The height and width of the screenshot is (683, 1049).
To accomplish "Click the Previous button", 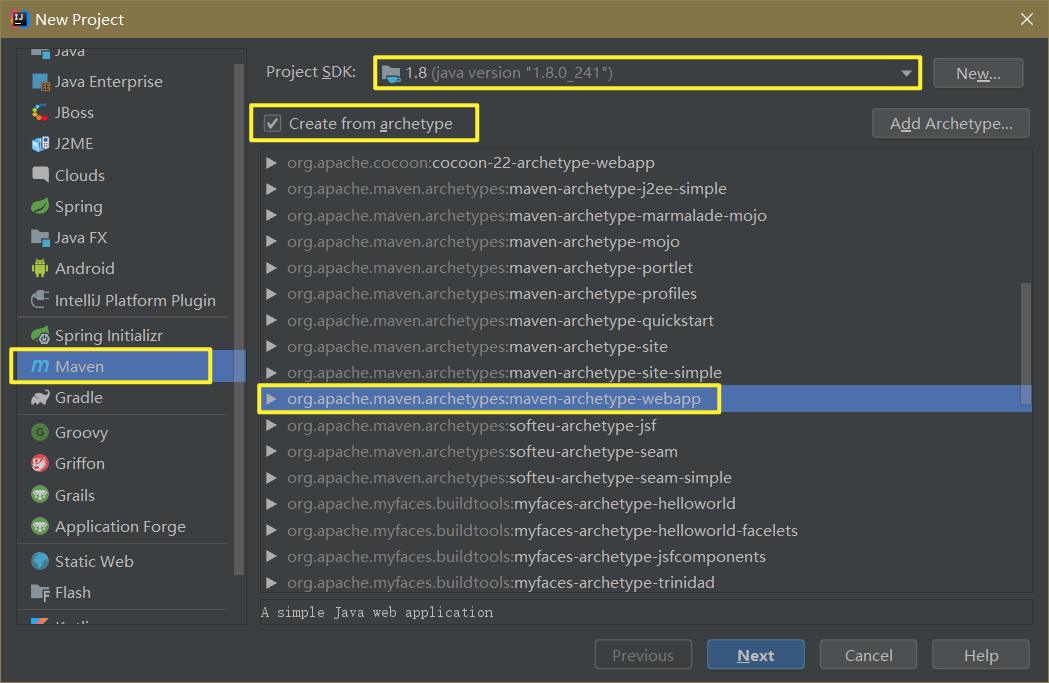I will point(643,655).
